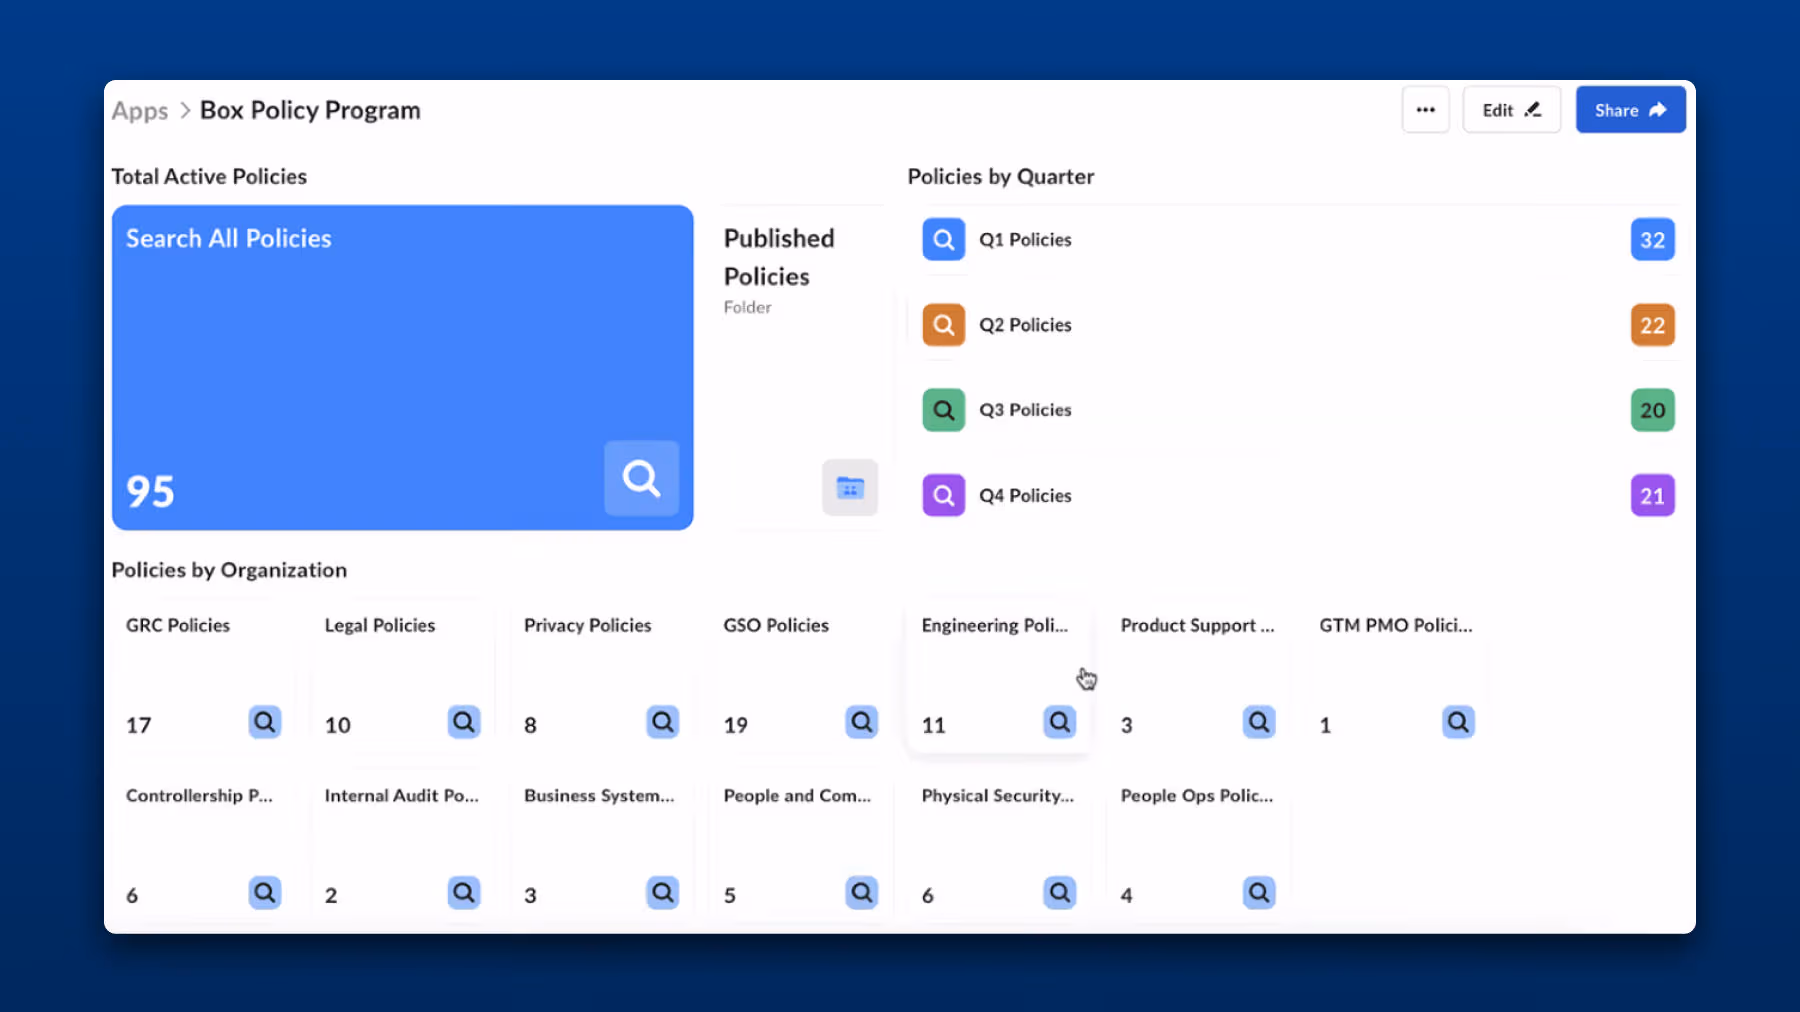The height and width of the screenshot is (1012, 1800).
Task: Click the Q3 Policies green search icon
Action: tap(943, 410)
